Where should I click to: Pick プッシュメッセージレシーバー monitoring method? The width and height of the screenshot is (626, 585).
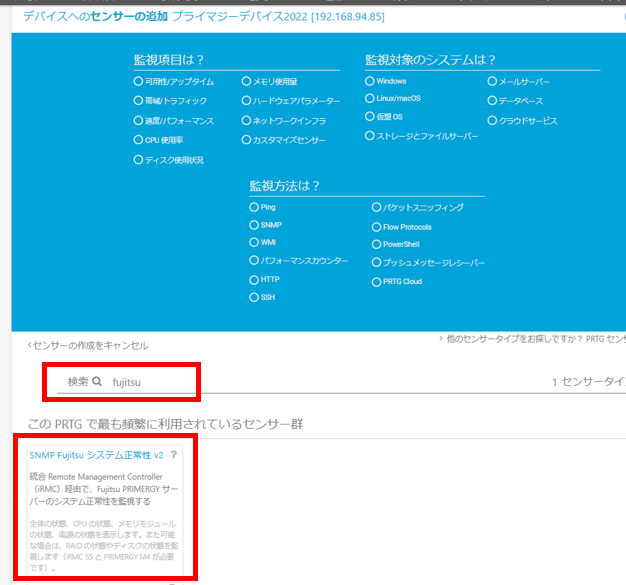376,262
